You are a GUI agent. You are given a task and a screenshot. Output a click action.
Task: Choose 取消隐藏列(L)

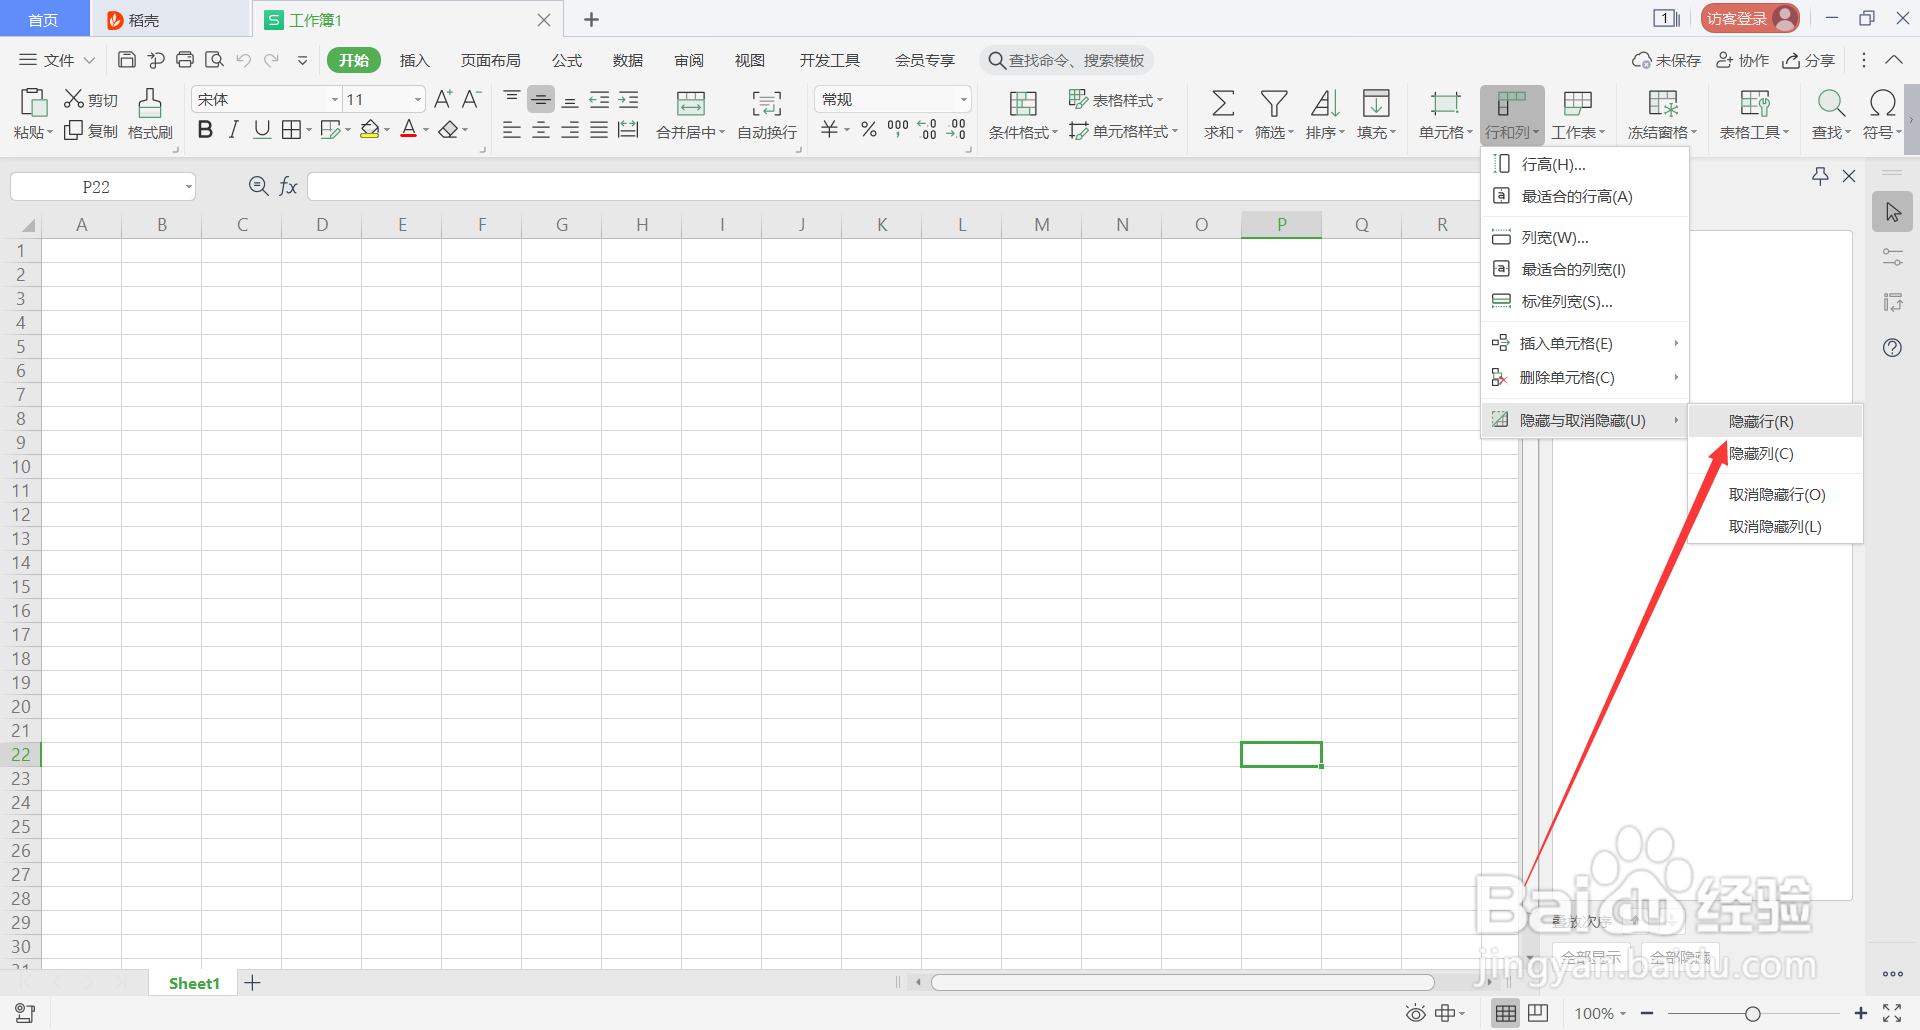click(1775, 526)
